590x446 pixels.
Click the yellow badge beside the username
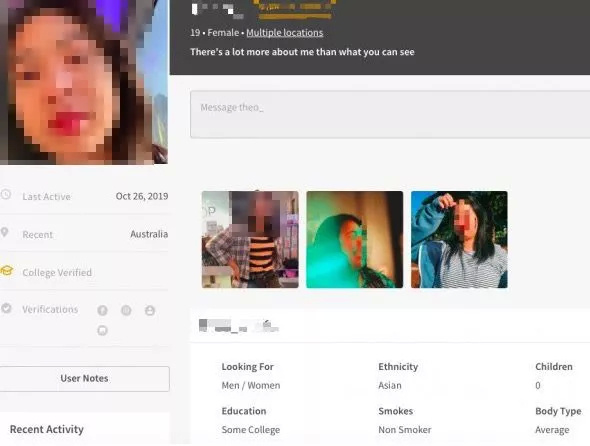295,9
